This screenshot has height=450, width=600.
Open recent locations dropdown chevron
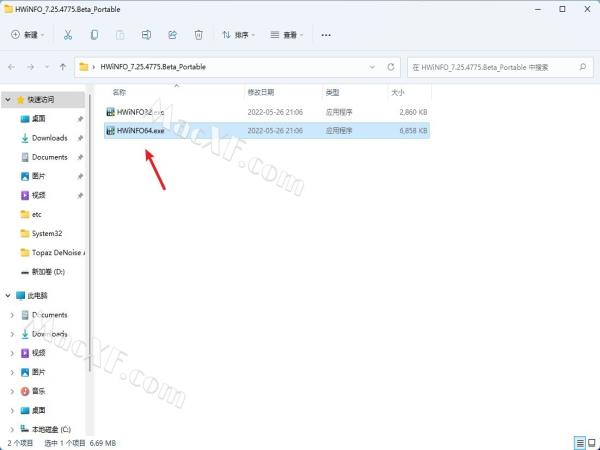47,67
